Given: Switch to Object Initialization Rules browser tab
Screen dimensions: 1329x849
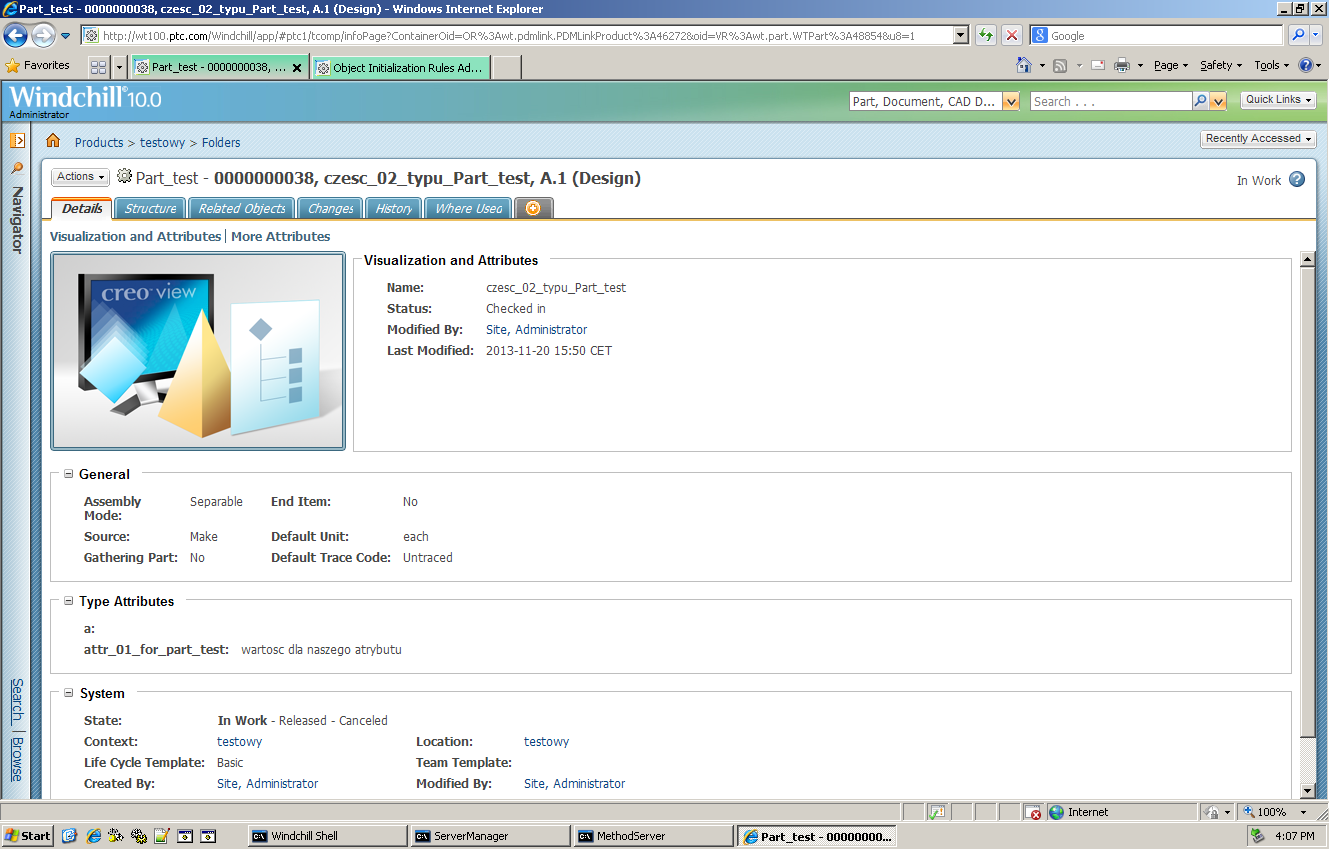Looking at the screenshot, I should [x=401, y=68].
